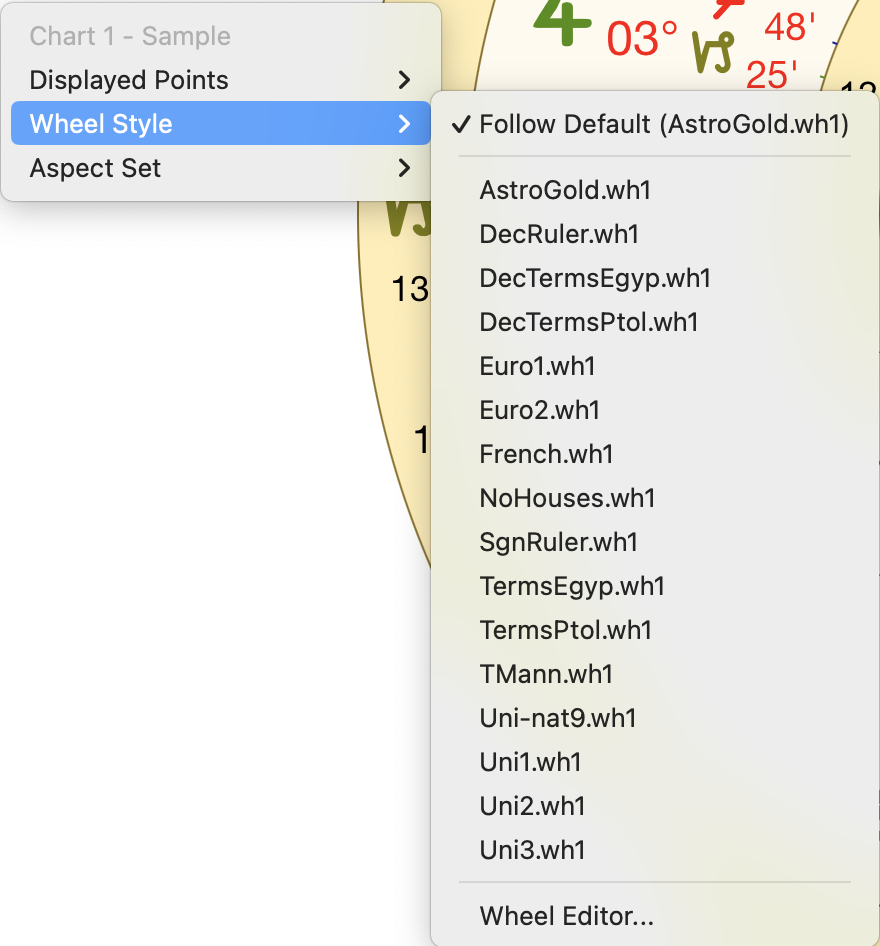Viewport: 880px width, 946px height.
Task: Apply the TMann.wh1 wheel style
Action: coord(546,674)
